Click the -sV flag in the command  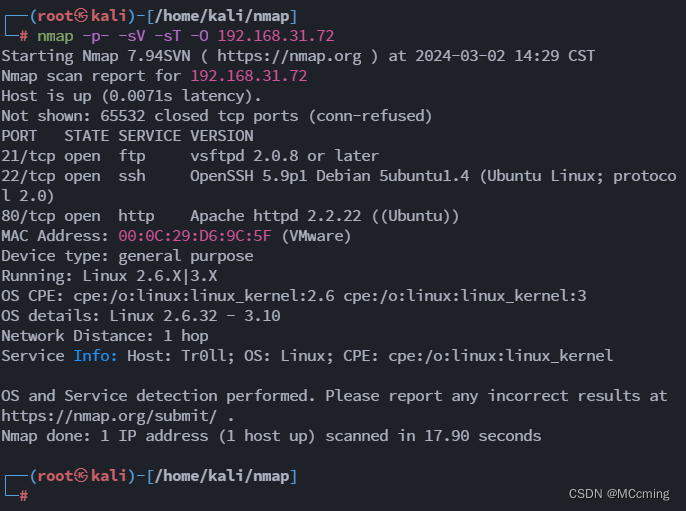point(132,36)
